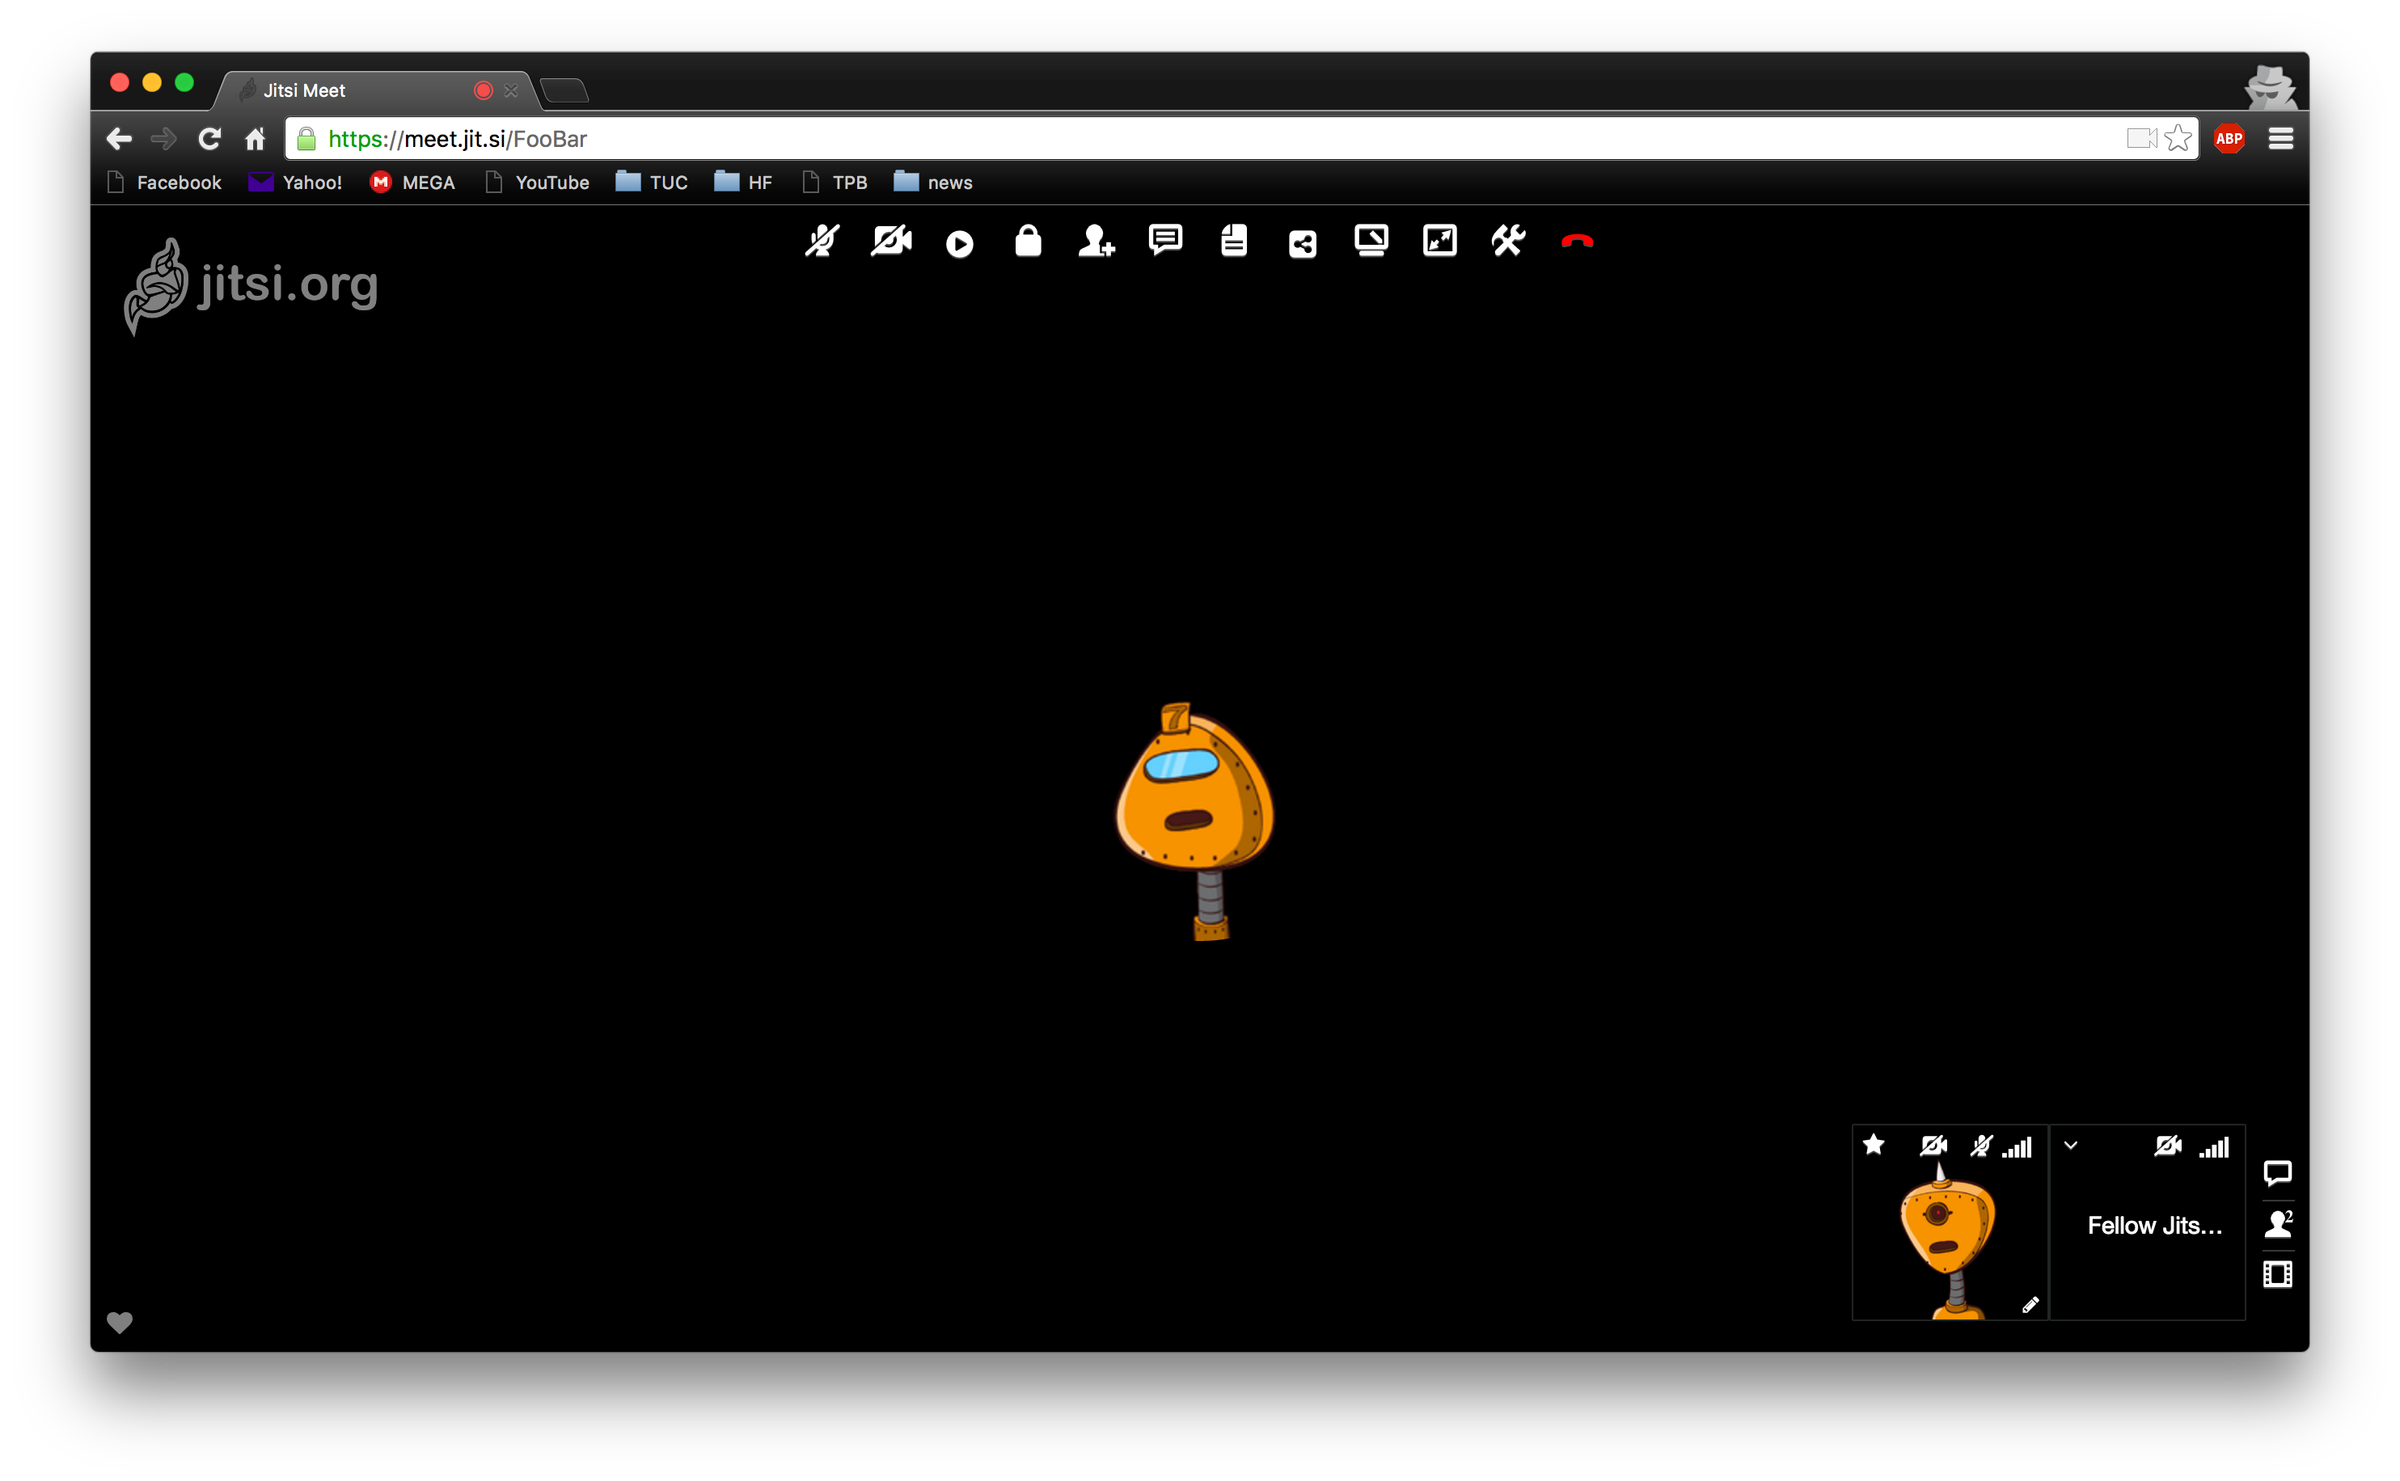
Task: Toggle film strip visibility icon
Action: (2278, 1275)
